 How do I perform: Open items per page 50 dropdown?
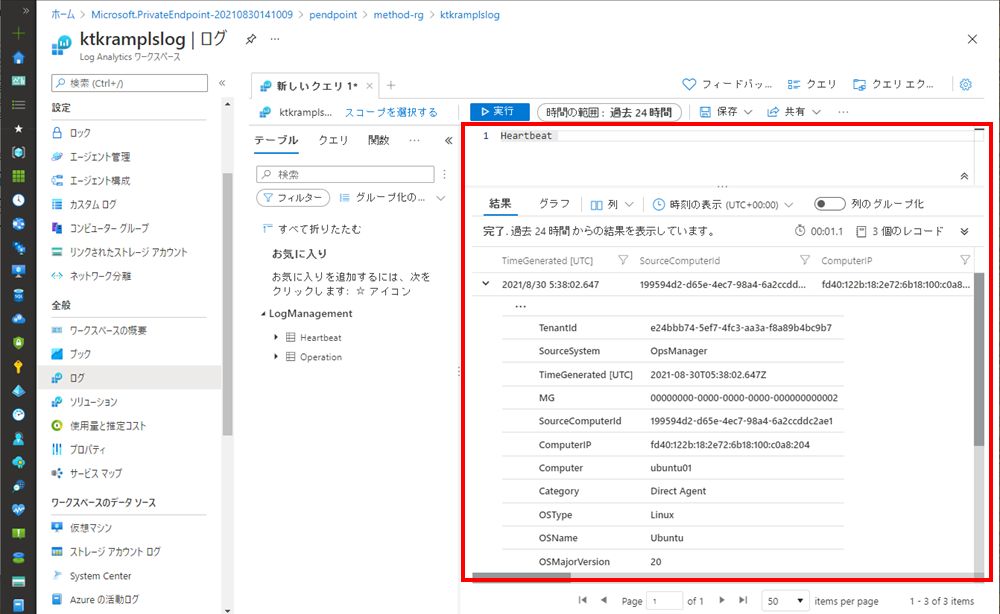click(x=785, y=601)
